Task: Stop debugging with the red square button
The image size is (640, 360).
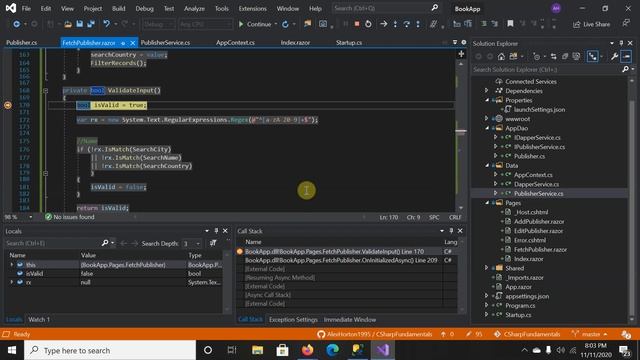Action: [x=357, y=24]
